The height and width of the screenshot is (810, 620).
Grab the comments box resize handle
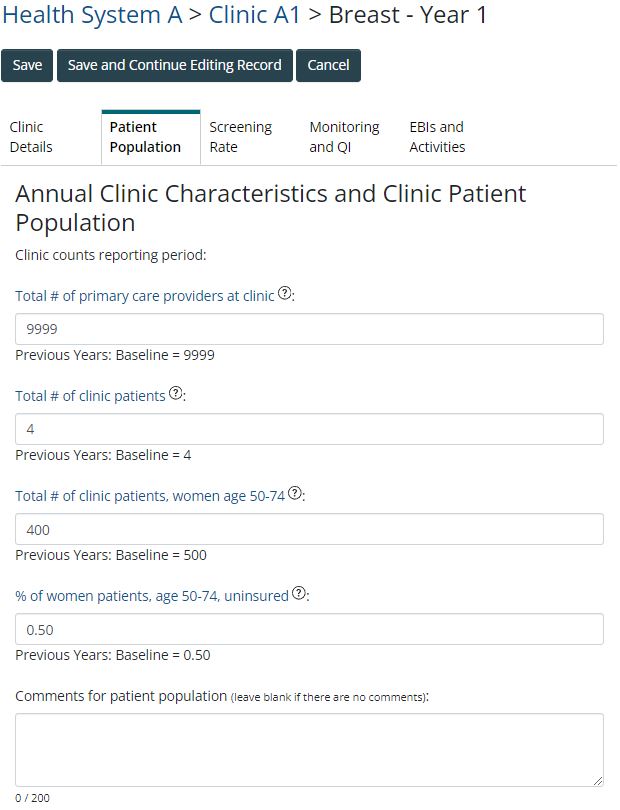tap(598, 781)
